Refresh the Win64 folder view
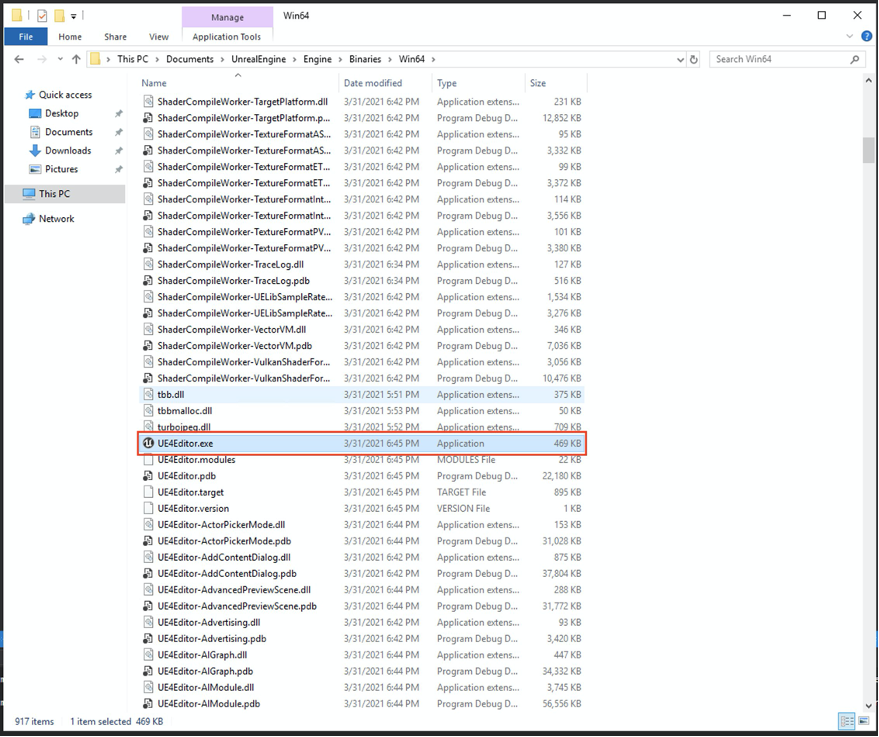This screenshot has width=879, height=737. 694,59
